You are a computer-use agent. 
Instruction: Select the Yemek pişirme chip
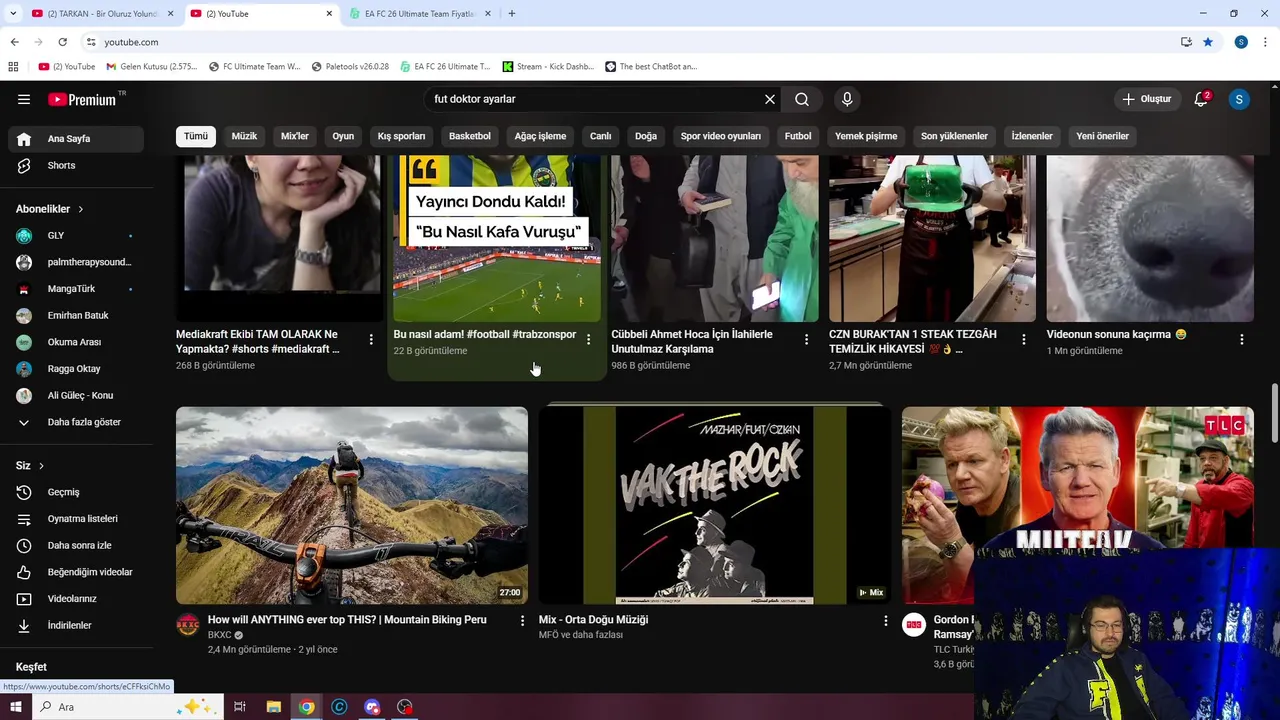[x=866, y=136]
